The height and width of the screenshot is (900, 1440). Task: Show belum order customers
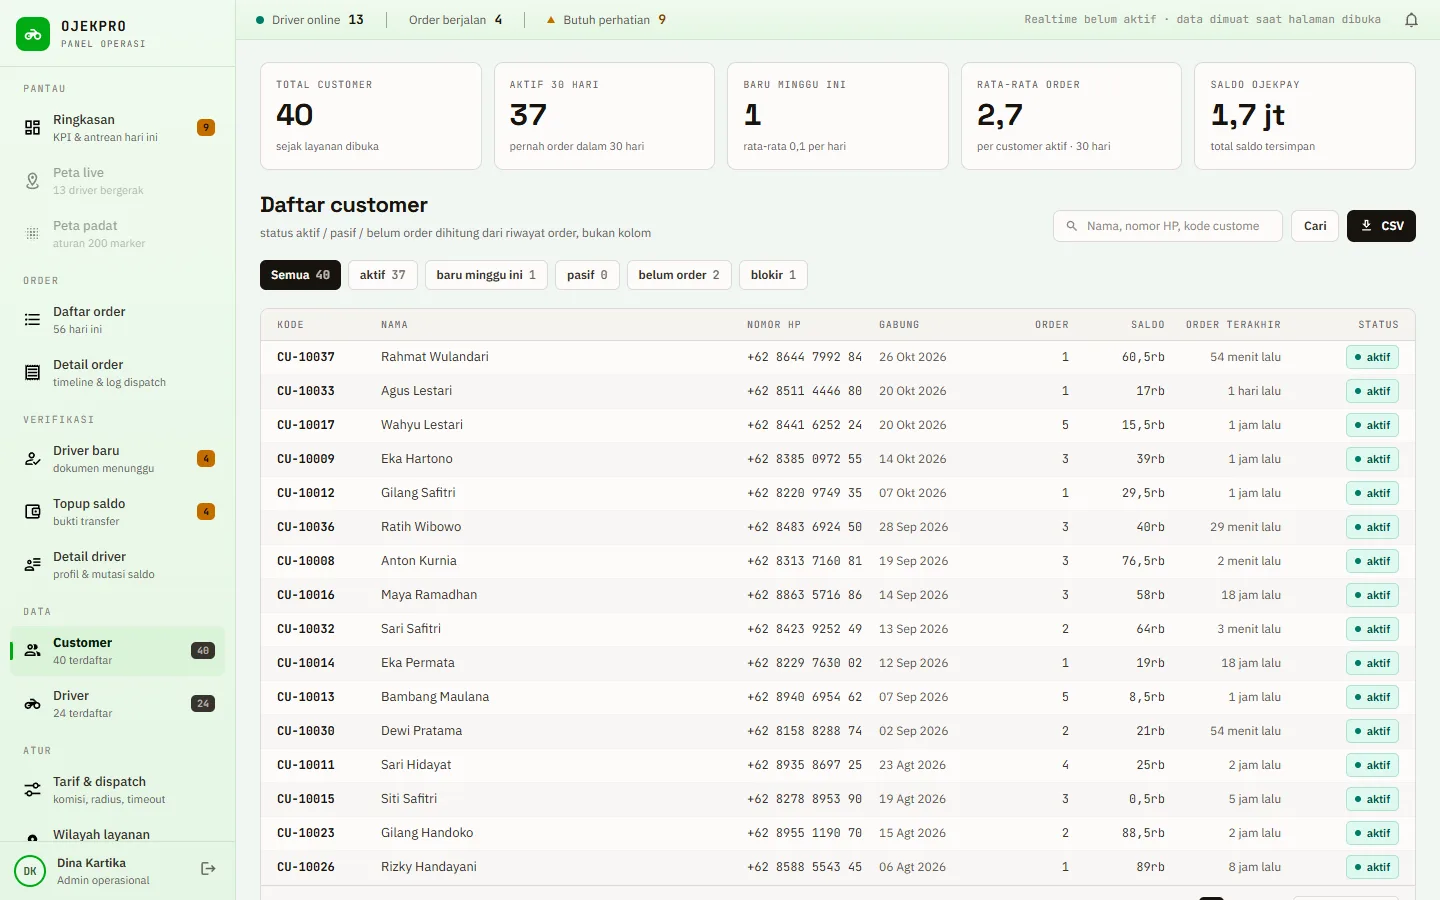click(679, 275)
